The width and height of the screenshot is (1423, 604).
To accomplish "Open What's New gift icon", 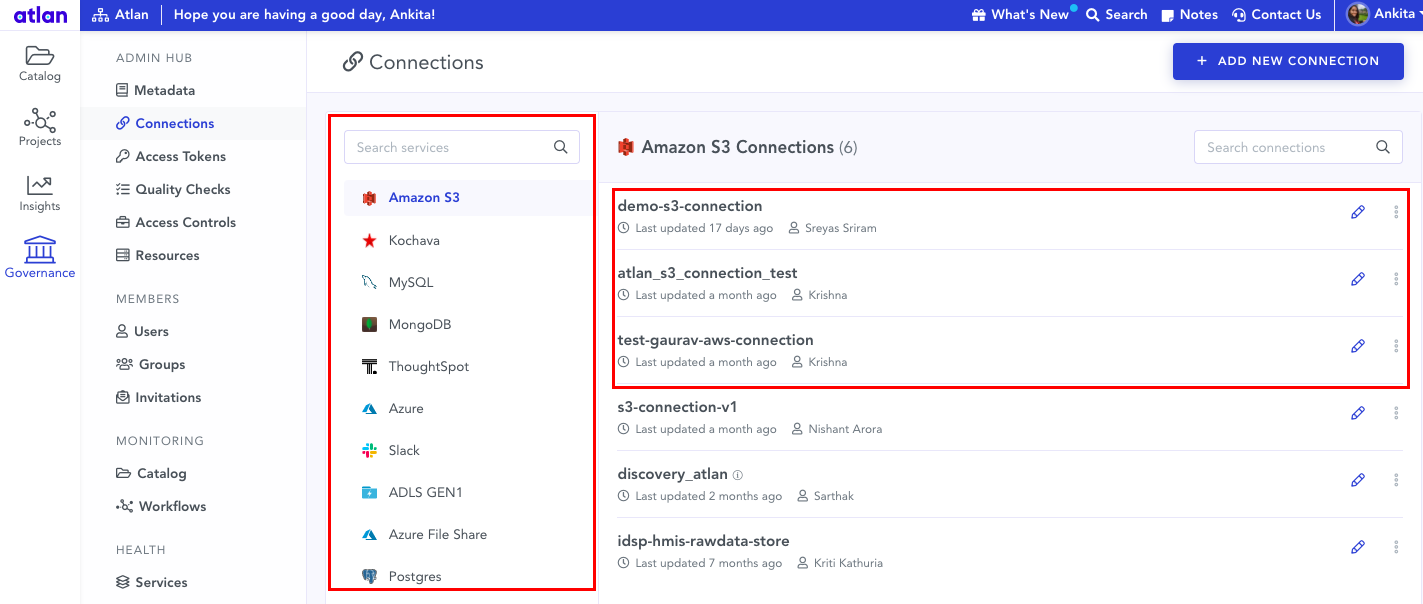I will point(978,15).
